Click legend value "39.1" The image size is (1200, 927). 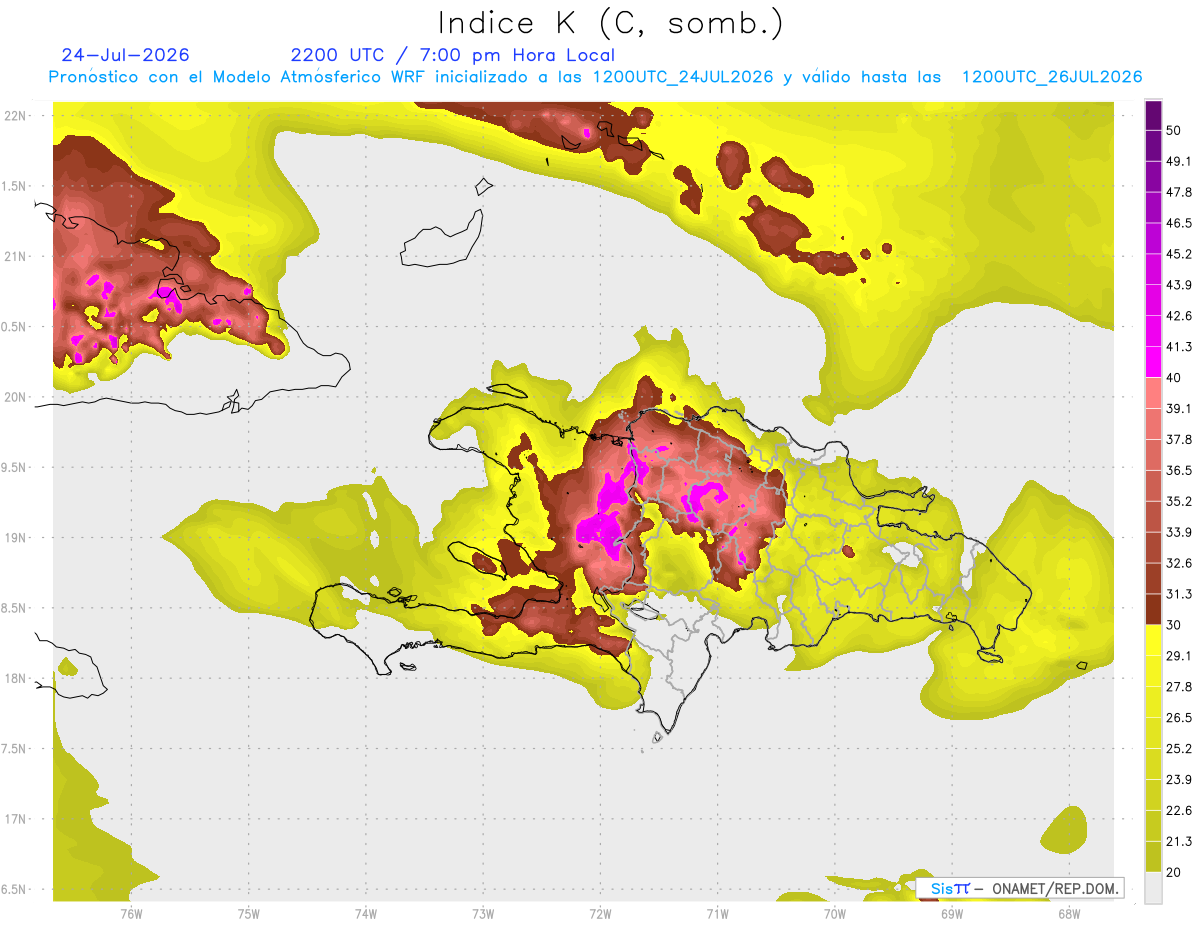1178,408
